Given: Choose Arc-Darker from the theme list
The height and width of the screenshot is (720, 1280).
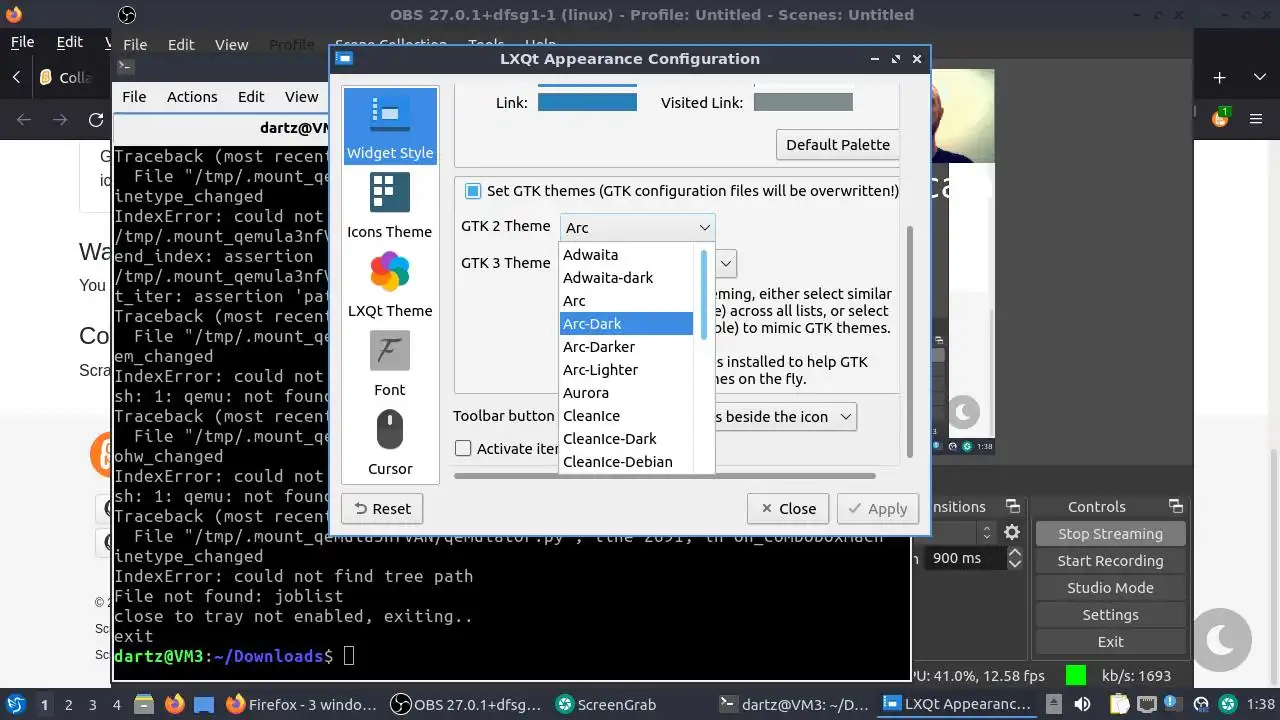Looking at the screenshot, I should [x=626, y=347].
